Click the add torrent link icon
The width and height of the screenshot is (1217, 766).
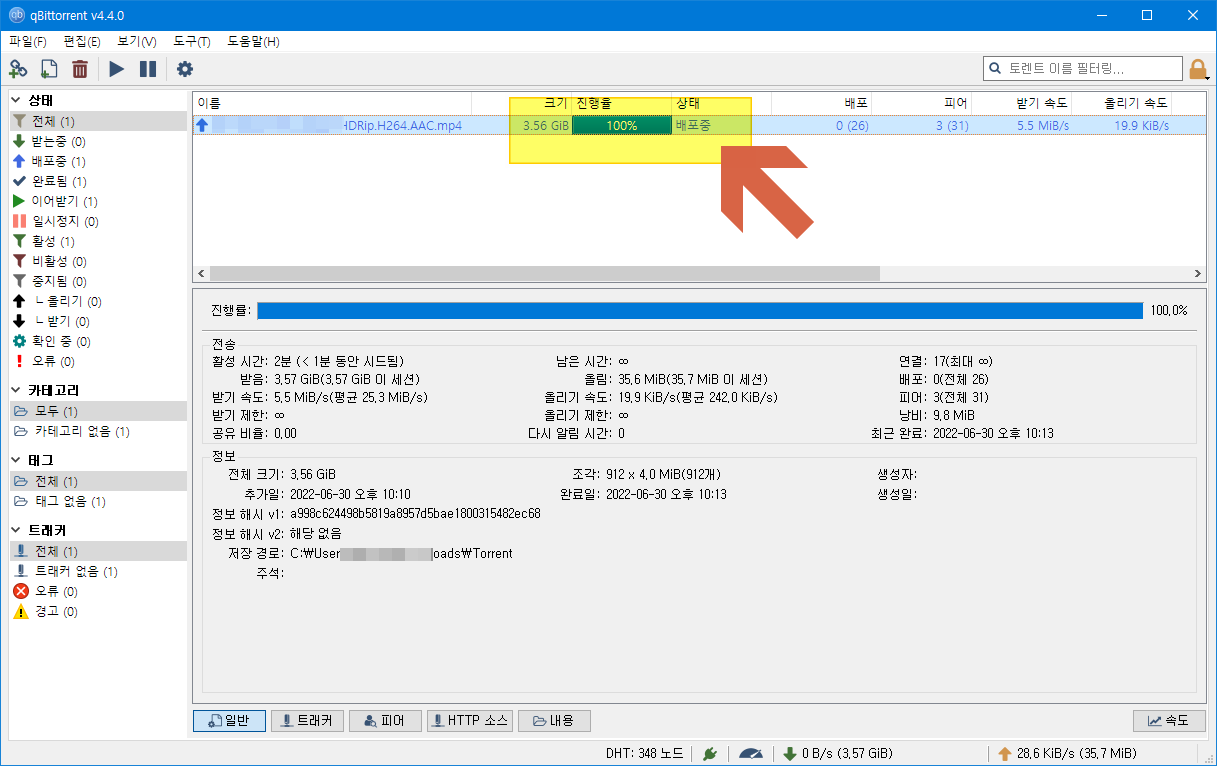[x=18, y=69]
